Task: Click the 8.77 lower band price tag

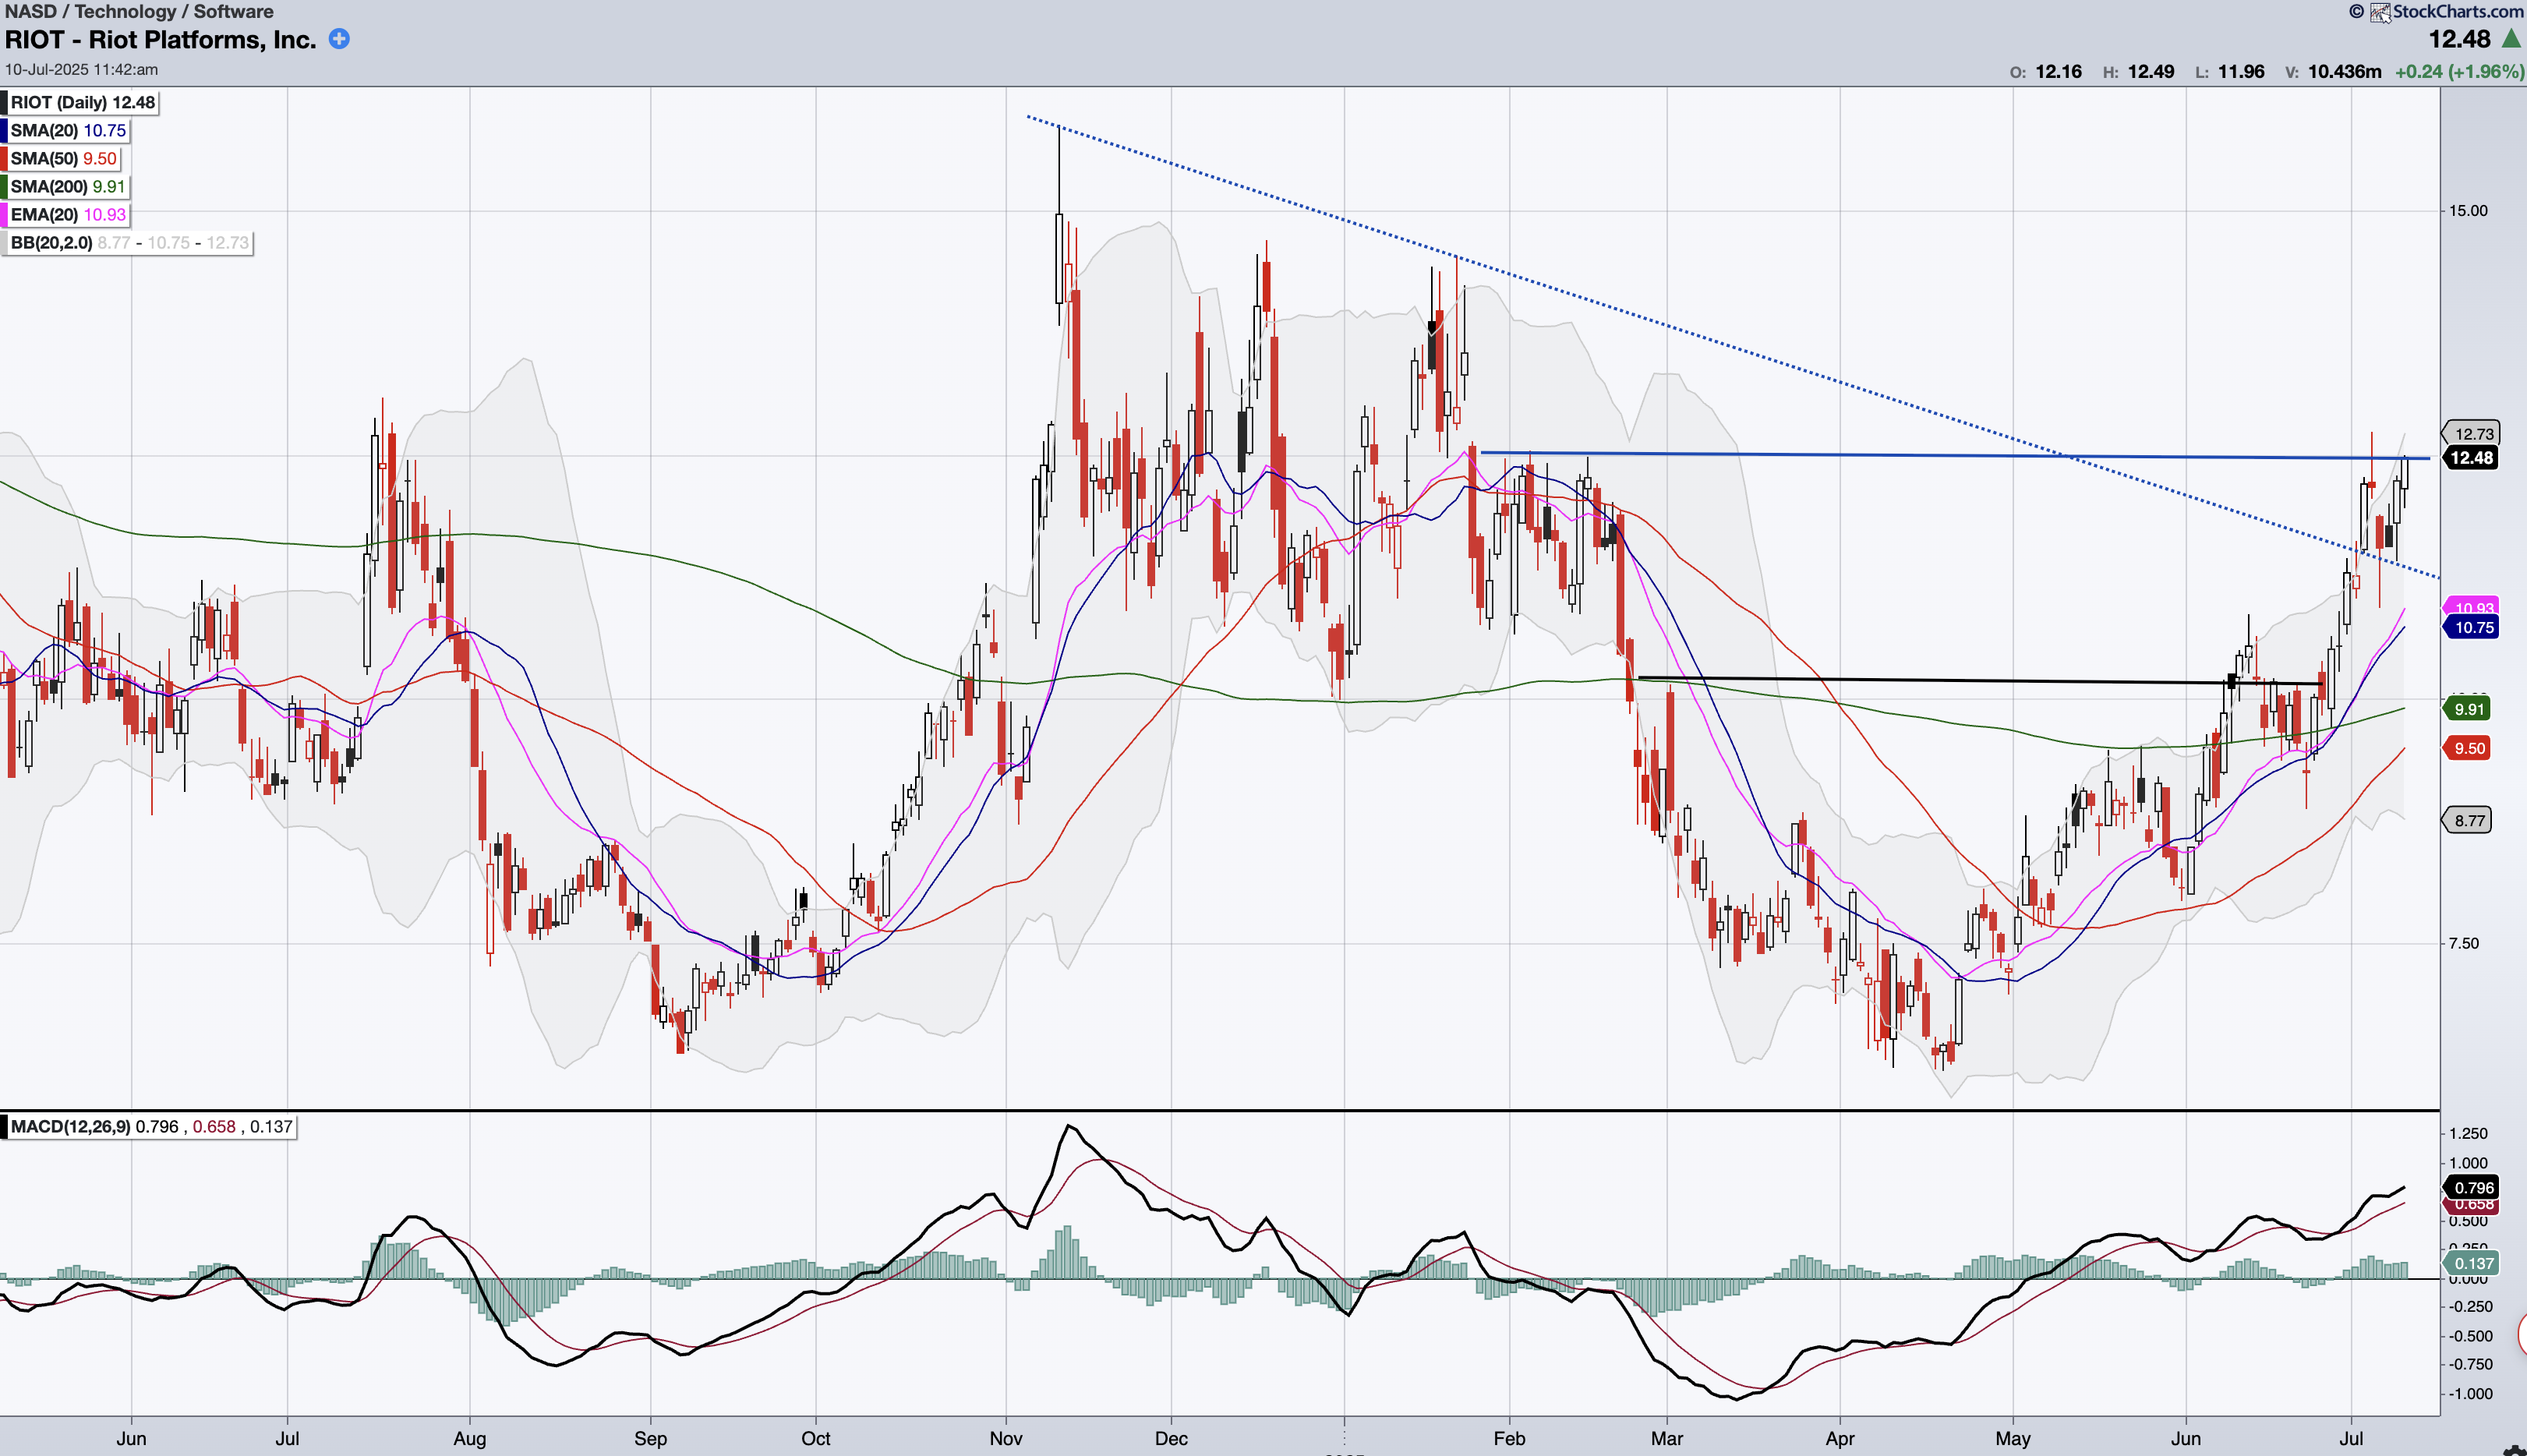Action: point(2468,820)
